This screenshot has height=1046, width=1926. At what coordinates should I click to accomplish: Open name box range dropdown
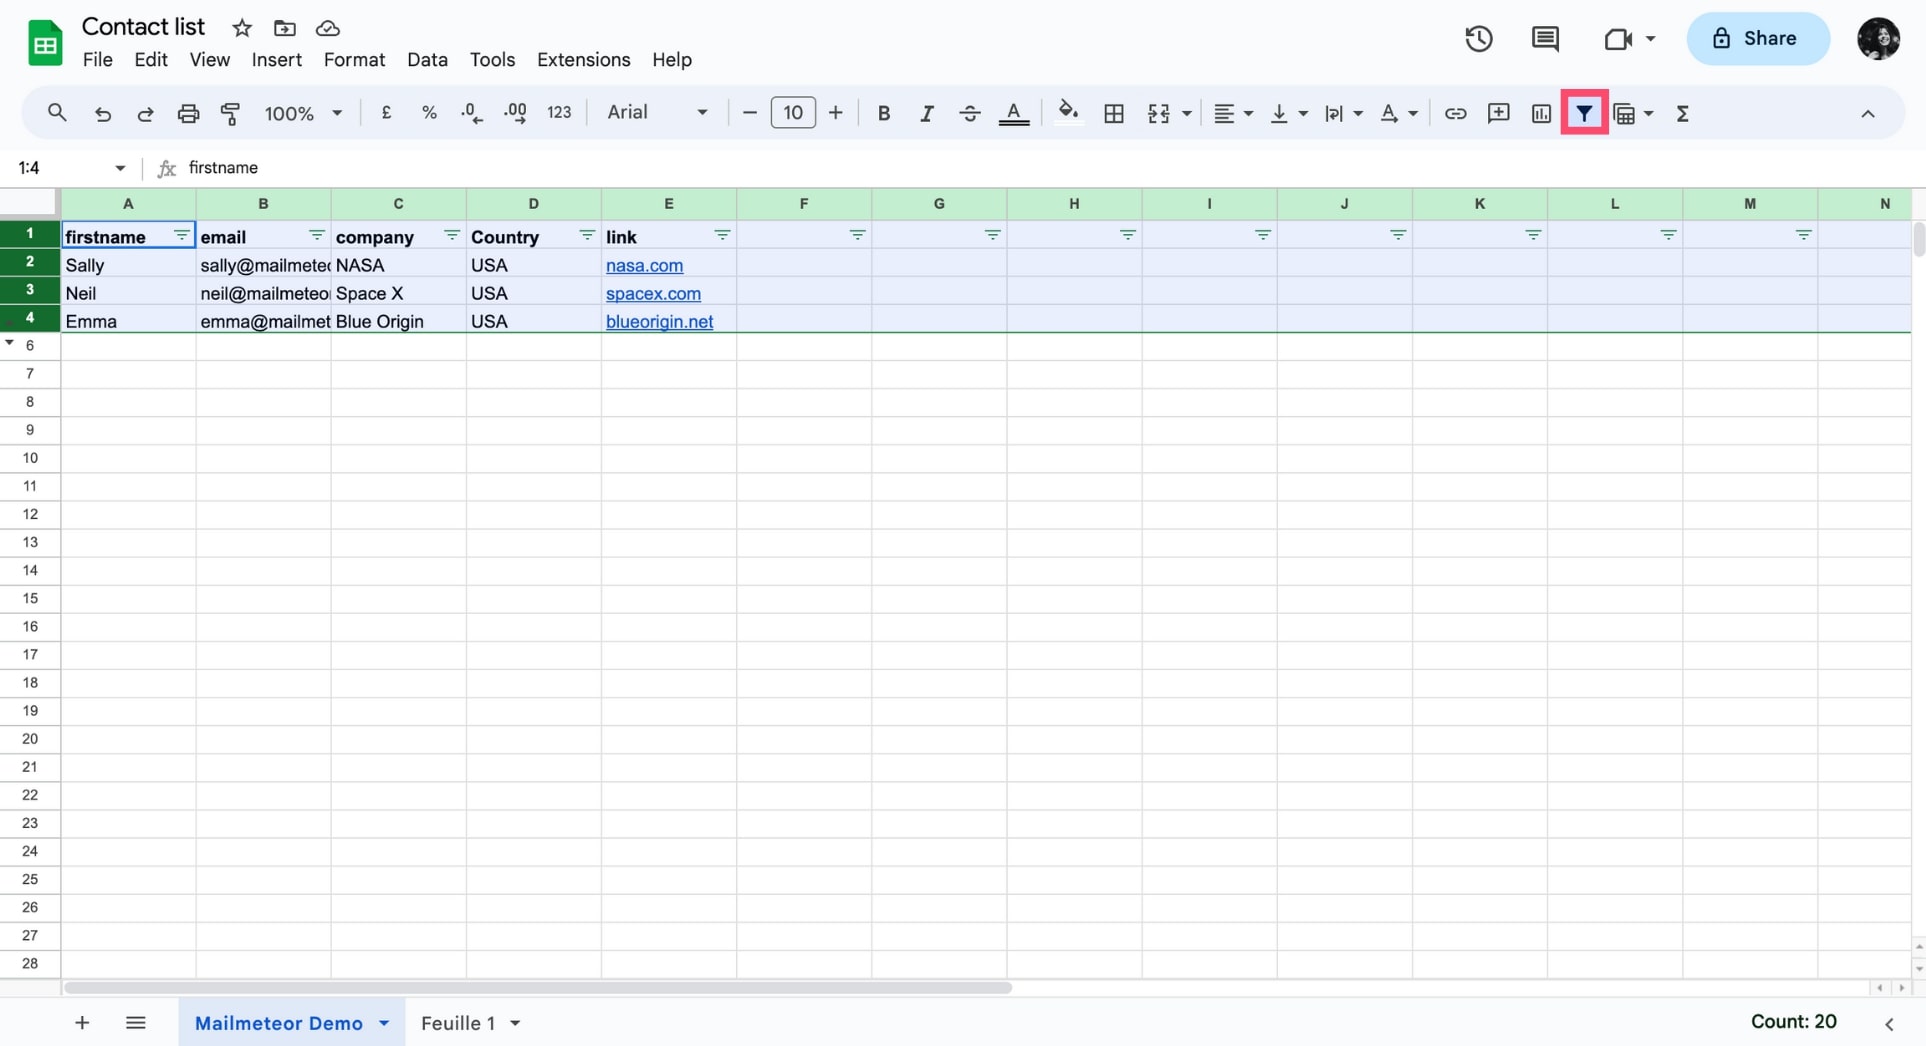pos(120,168)
